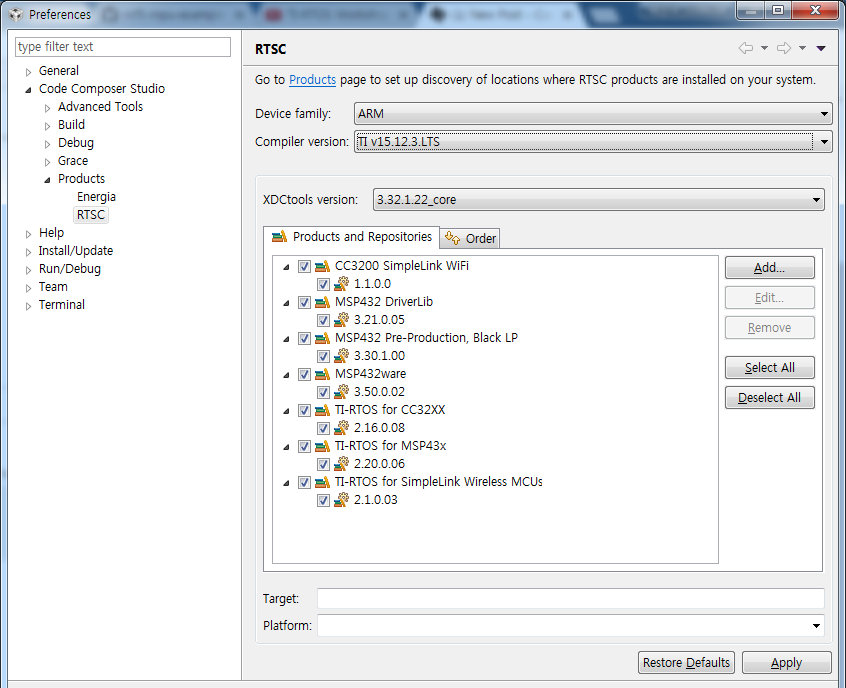Open the XDCtools version dropdown
Image resolution: width=846 pixels, height=688 pixels.
point(598,200)
